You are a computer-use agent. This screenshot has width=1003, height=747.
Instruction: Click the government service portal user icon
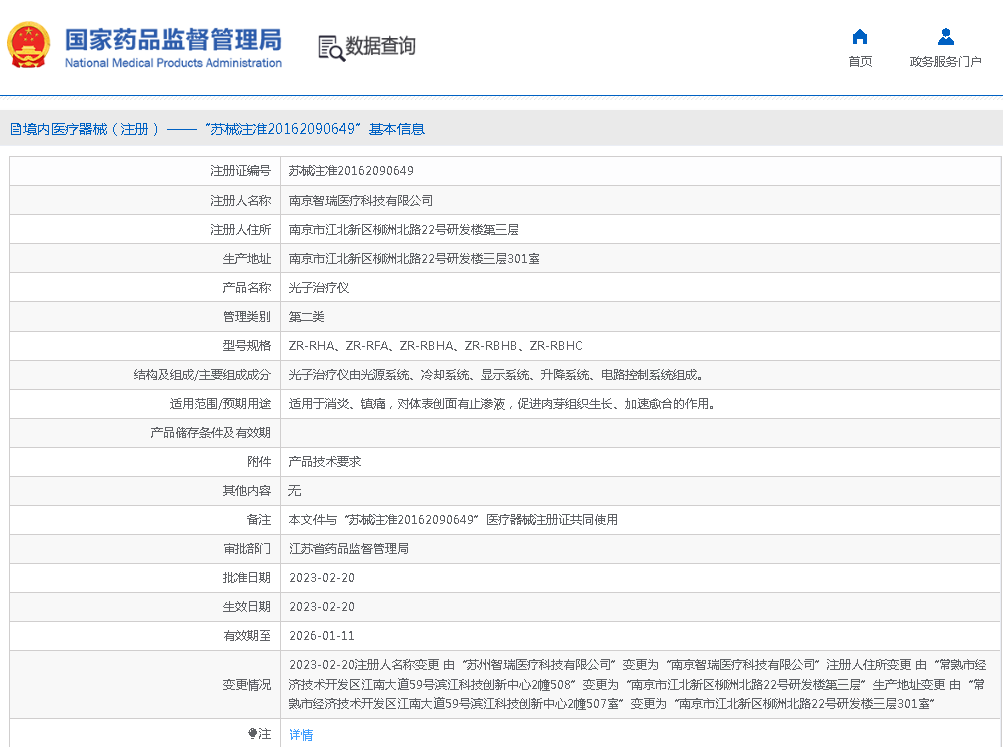[x=945, y=37]
